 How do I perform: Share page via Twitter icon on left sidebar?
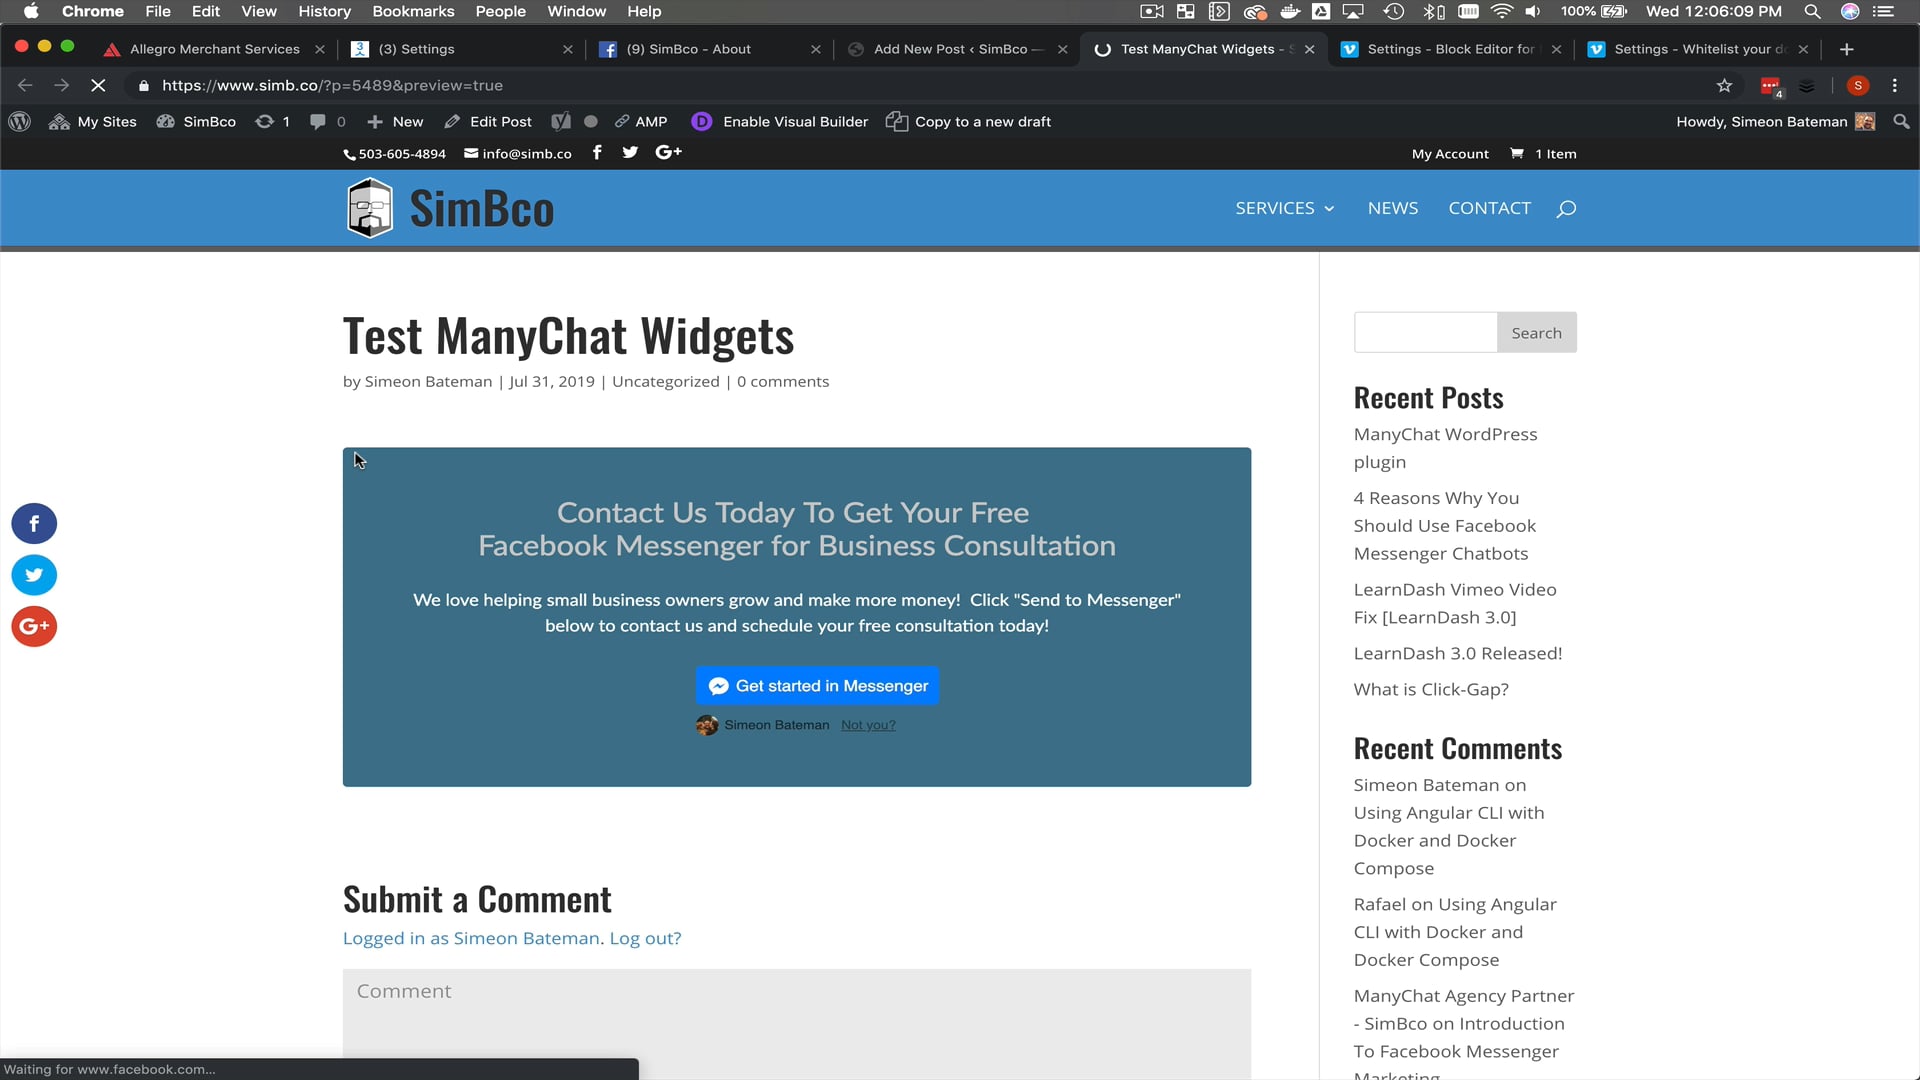pyautogui.click(x=34, y=575)
